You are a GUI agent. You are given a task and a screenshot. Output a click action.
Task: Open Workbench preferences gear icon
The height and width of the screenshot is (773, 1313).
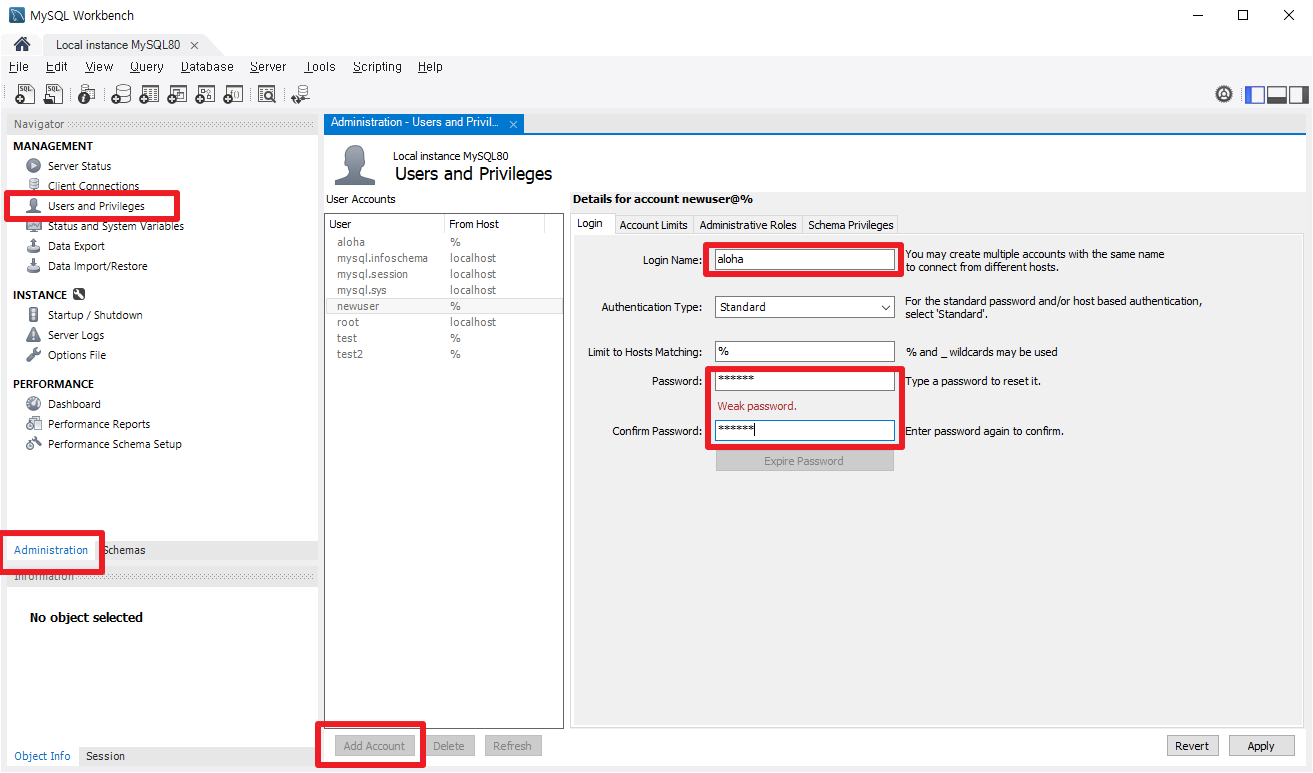[x=1224, y=94]
